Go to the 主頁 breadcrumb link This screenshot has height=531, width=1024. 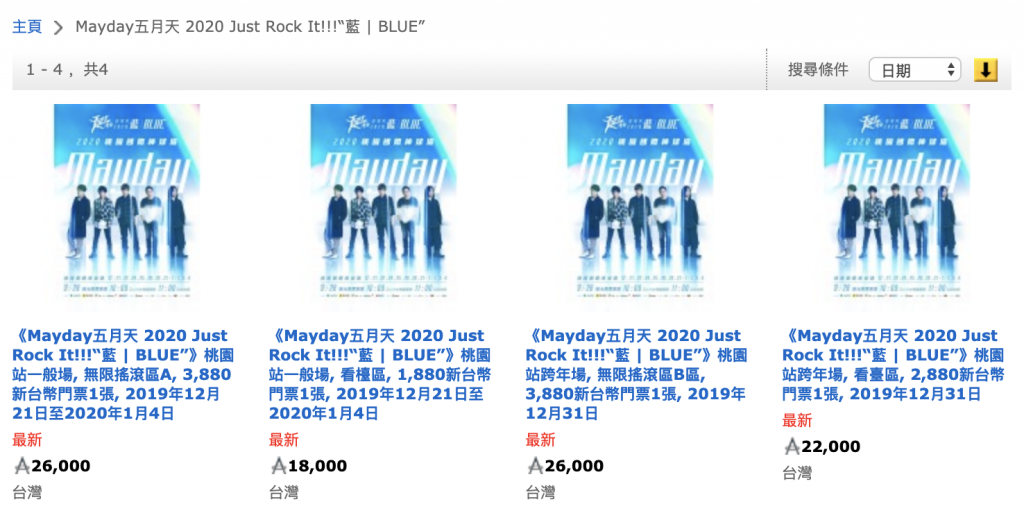[x=27, y=26]
